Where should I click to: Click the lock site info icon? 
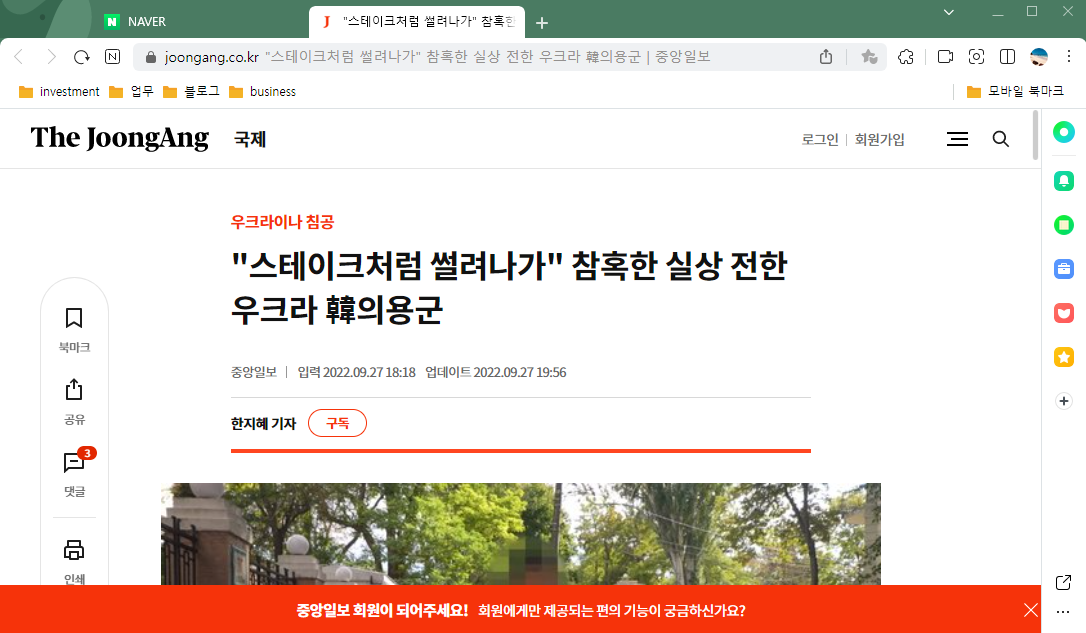pos(150,57)
